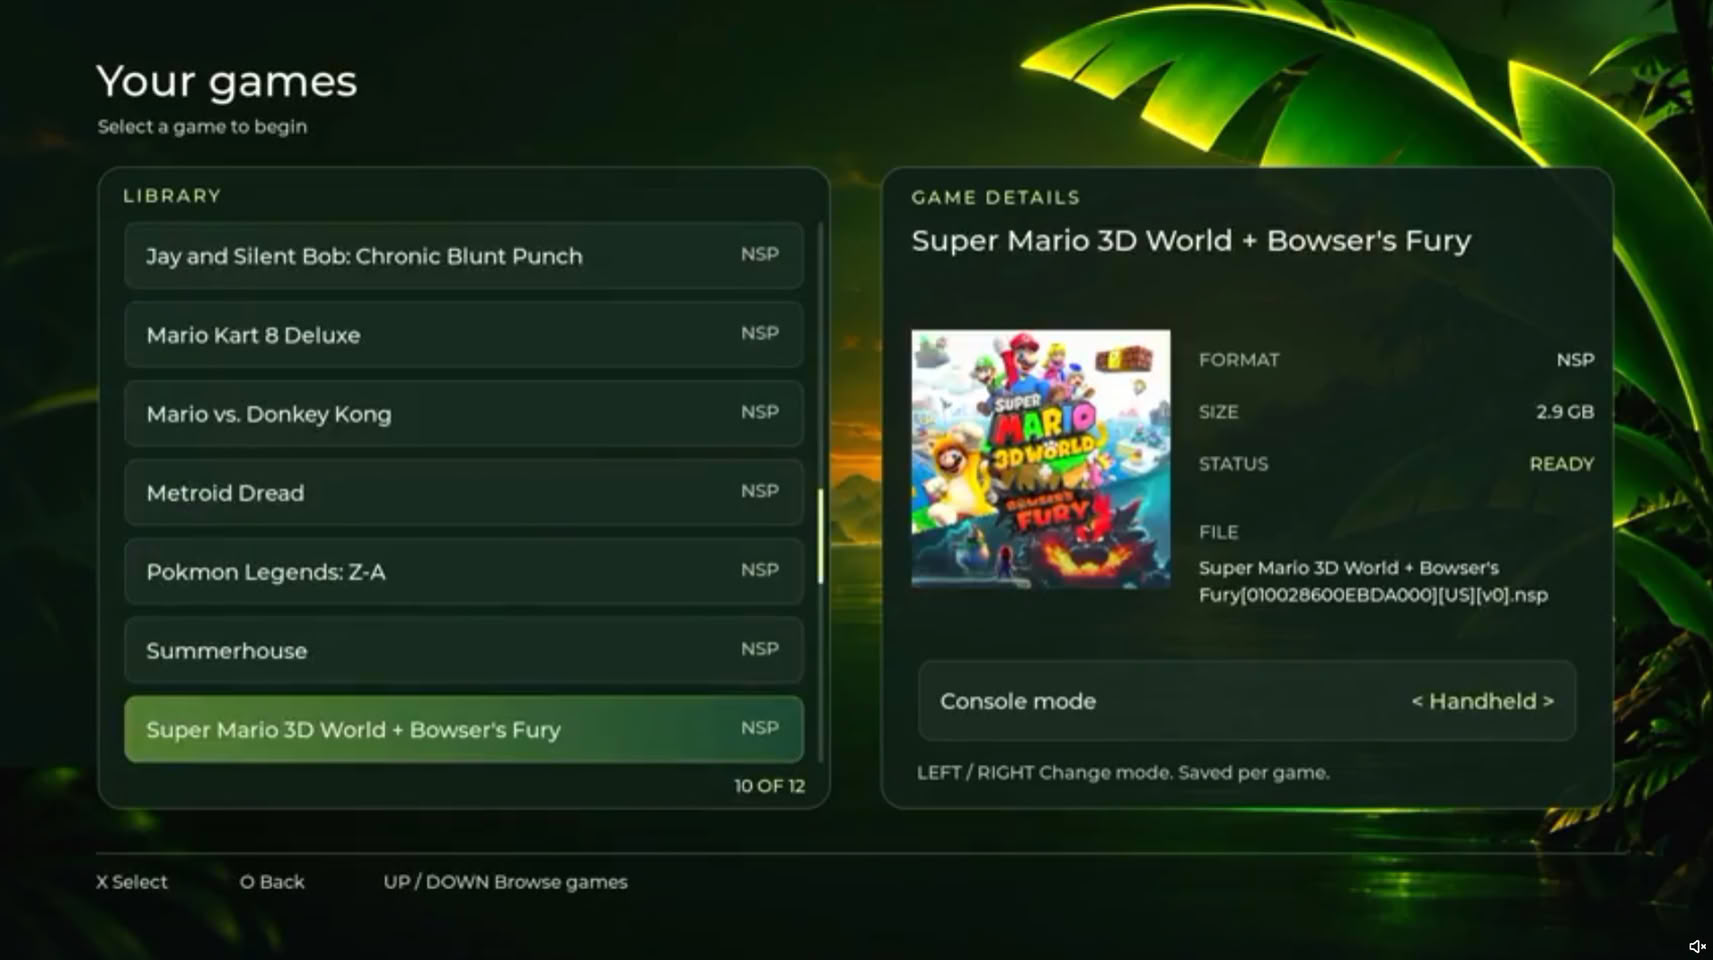The image size is (1713, 960).
Task: Click the X Select hint
Action: click(x=132, y=882)
